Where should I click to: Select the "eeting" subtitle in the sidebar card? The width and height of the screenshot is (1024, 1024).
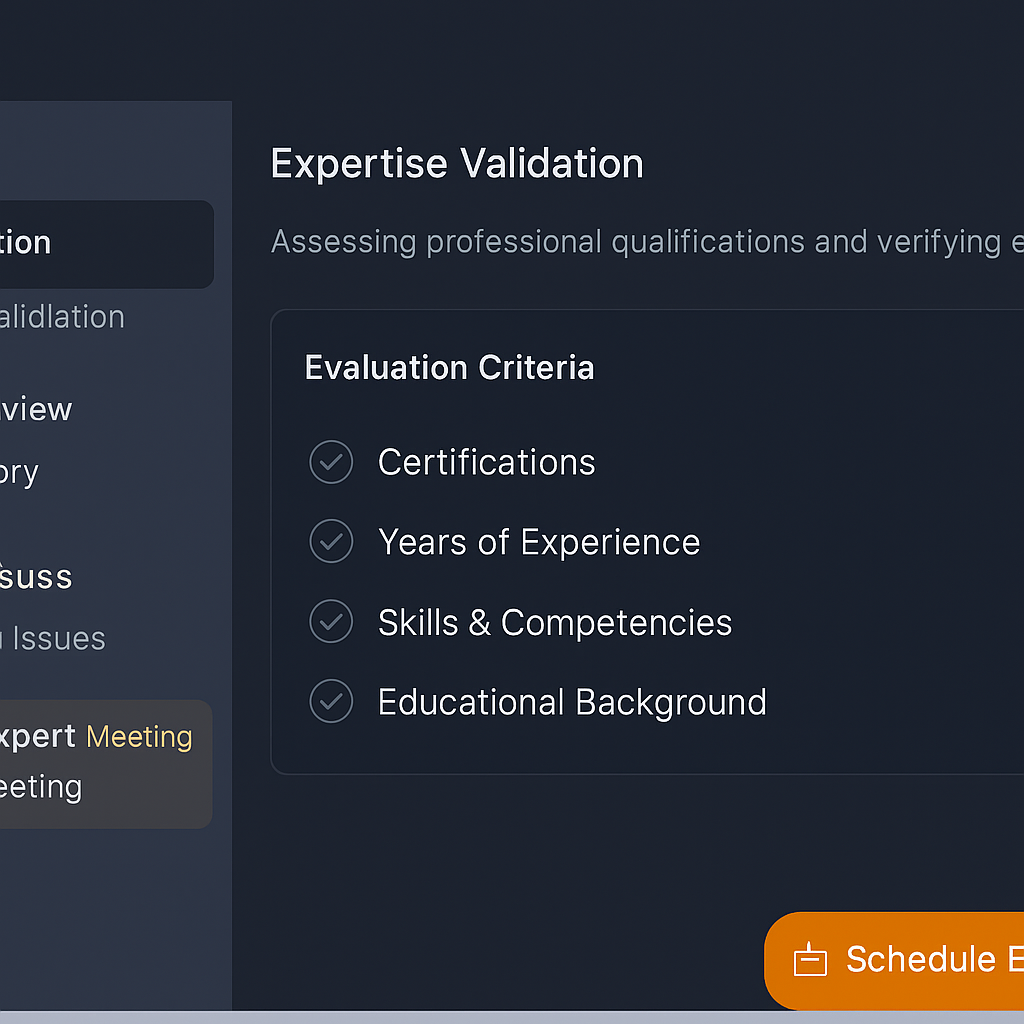pyautogui.click(x=41, y=787)
